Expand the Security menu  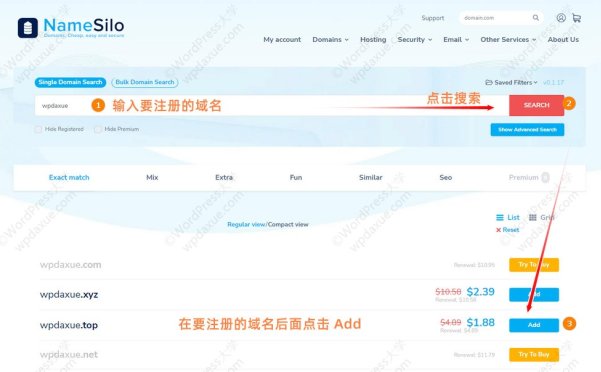[415, 39]
